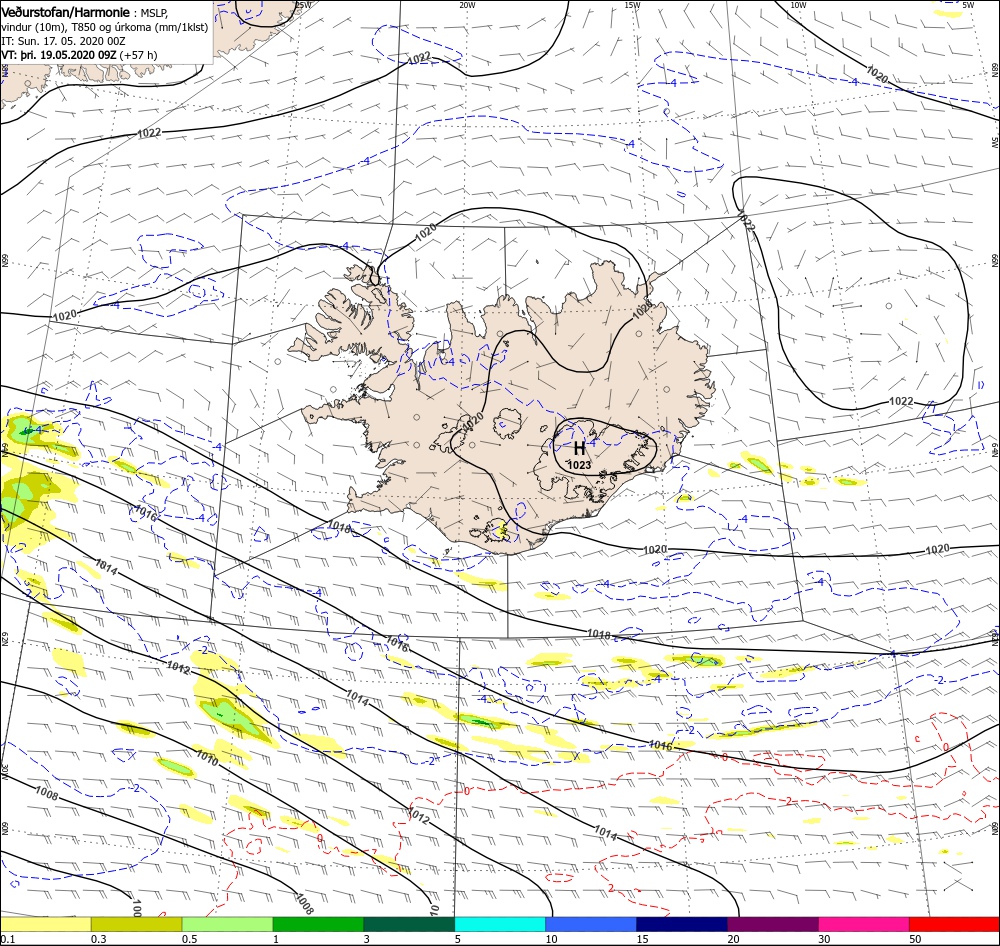Click the pink 30–50 mm legend swatch

pyautogui.click(x=864, y=925)
